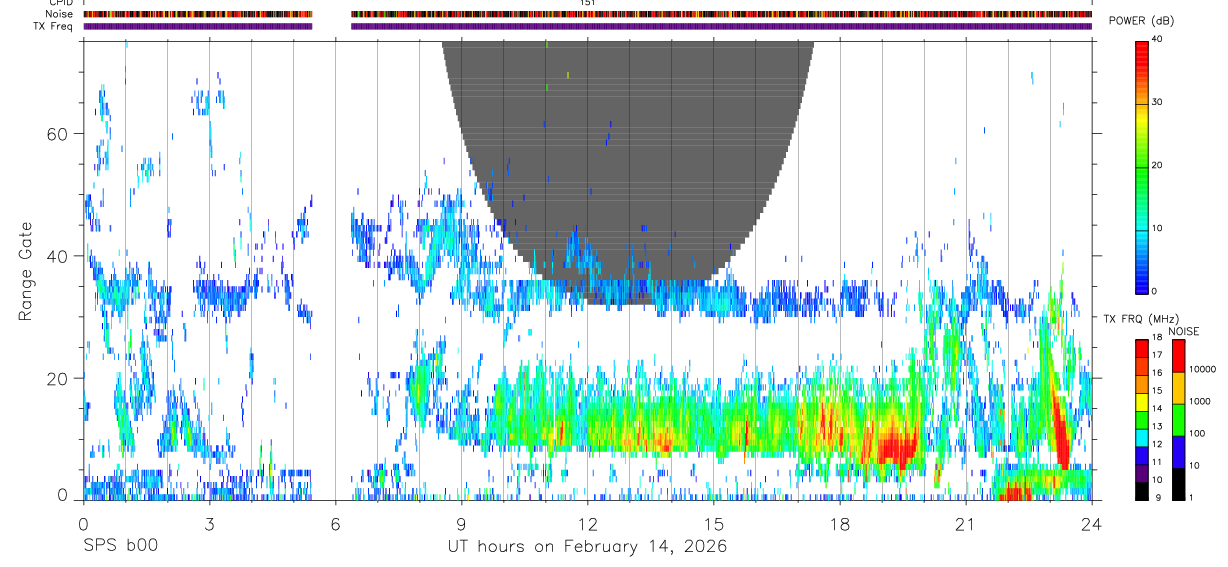Select the "SPS b00" radar beam label

point(120,546)
